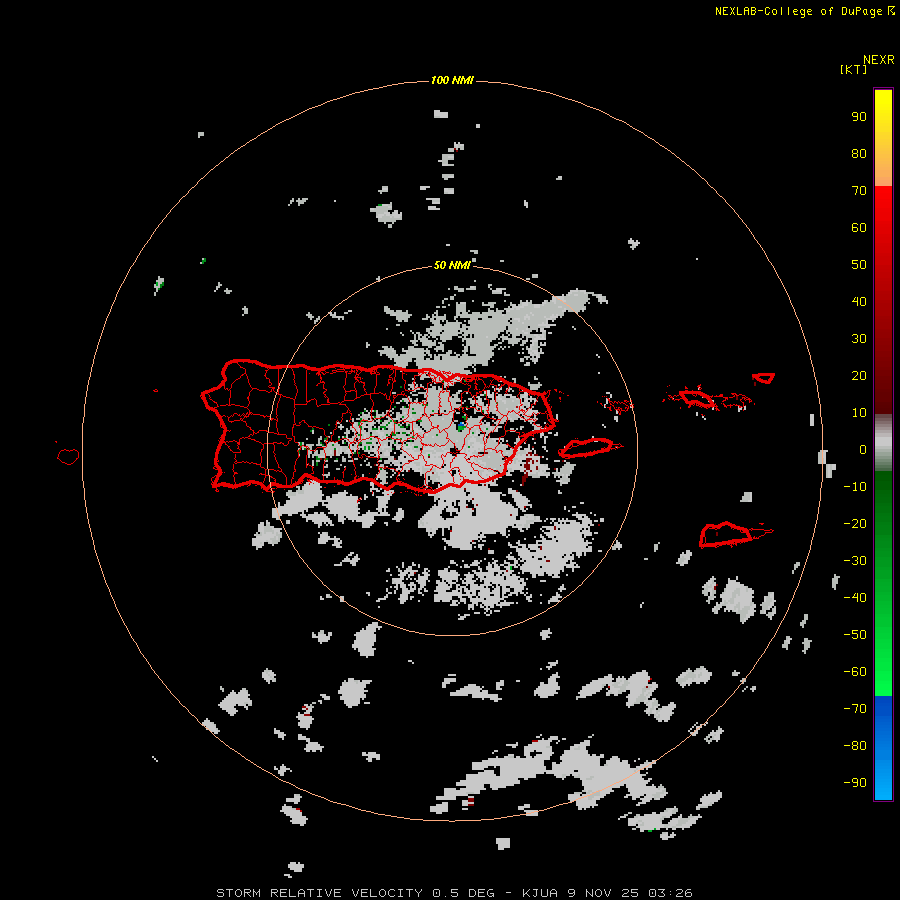Select the positive 80 knot scale label
The width and height of the screenshot is (900, 900).
859,154
